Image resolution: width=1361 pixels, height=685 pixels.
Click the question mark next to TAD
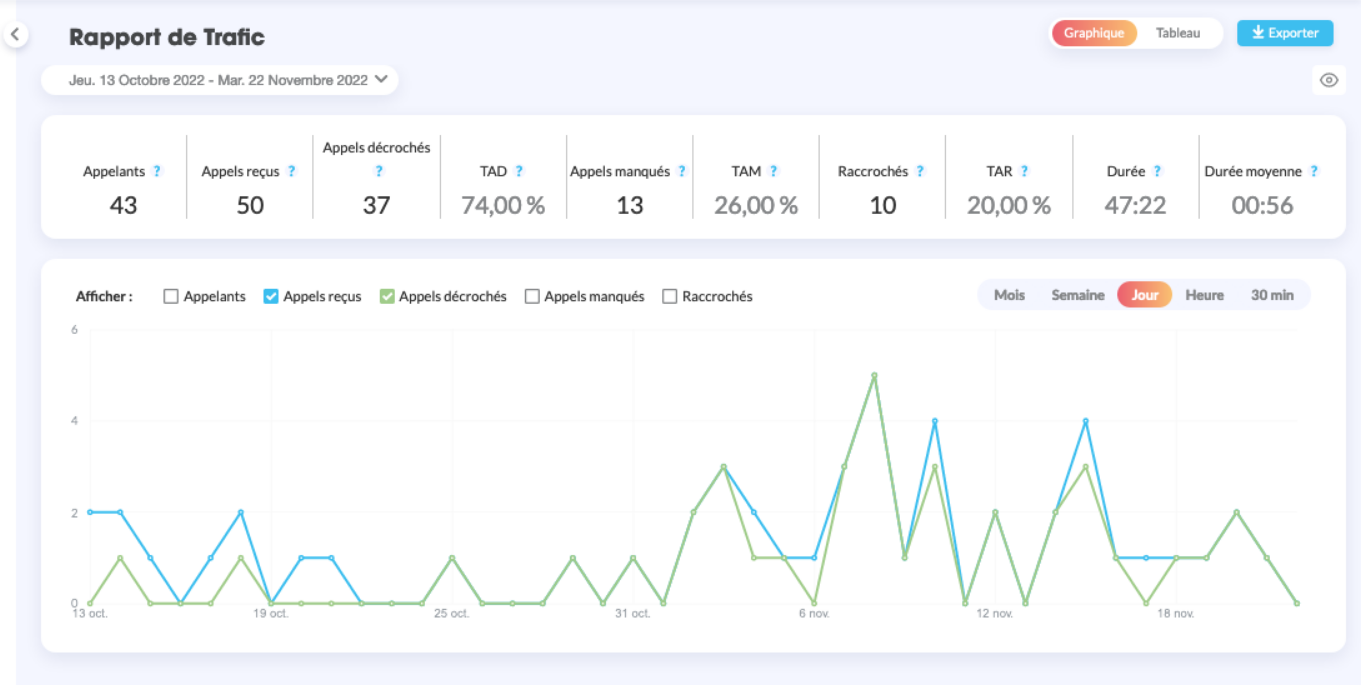pos(519,171)
